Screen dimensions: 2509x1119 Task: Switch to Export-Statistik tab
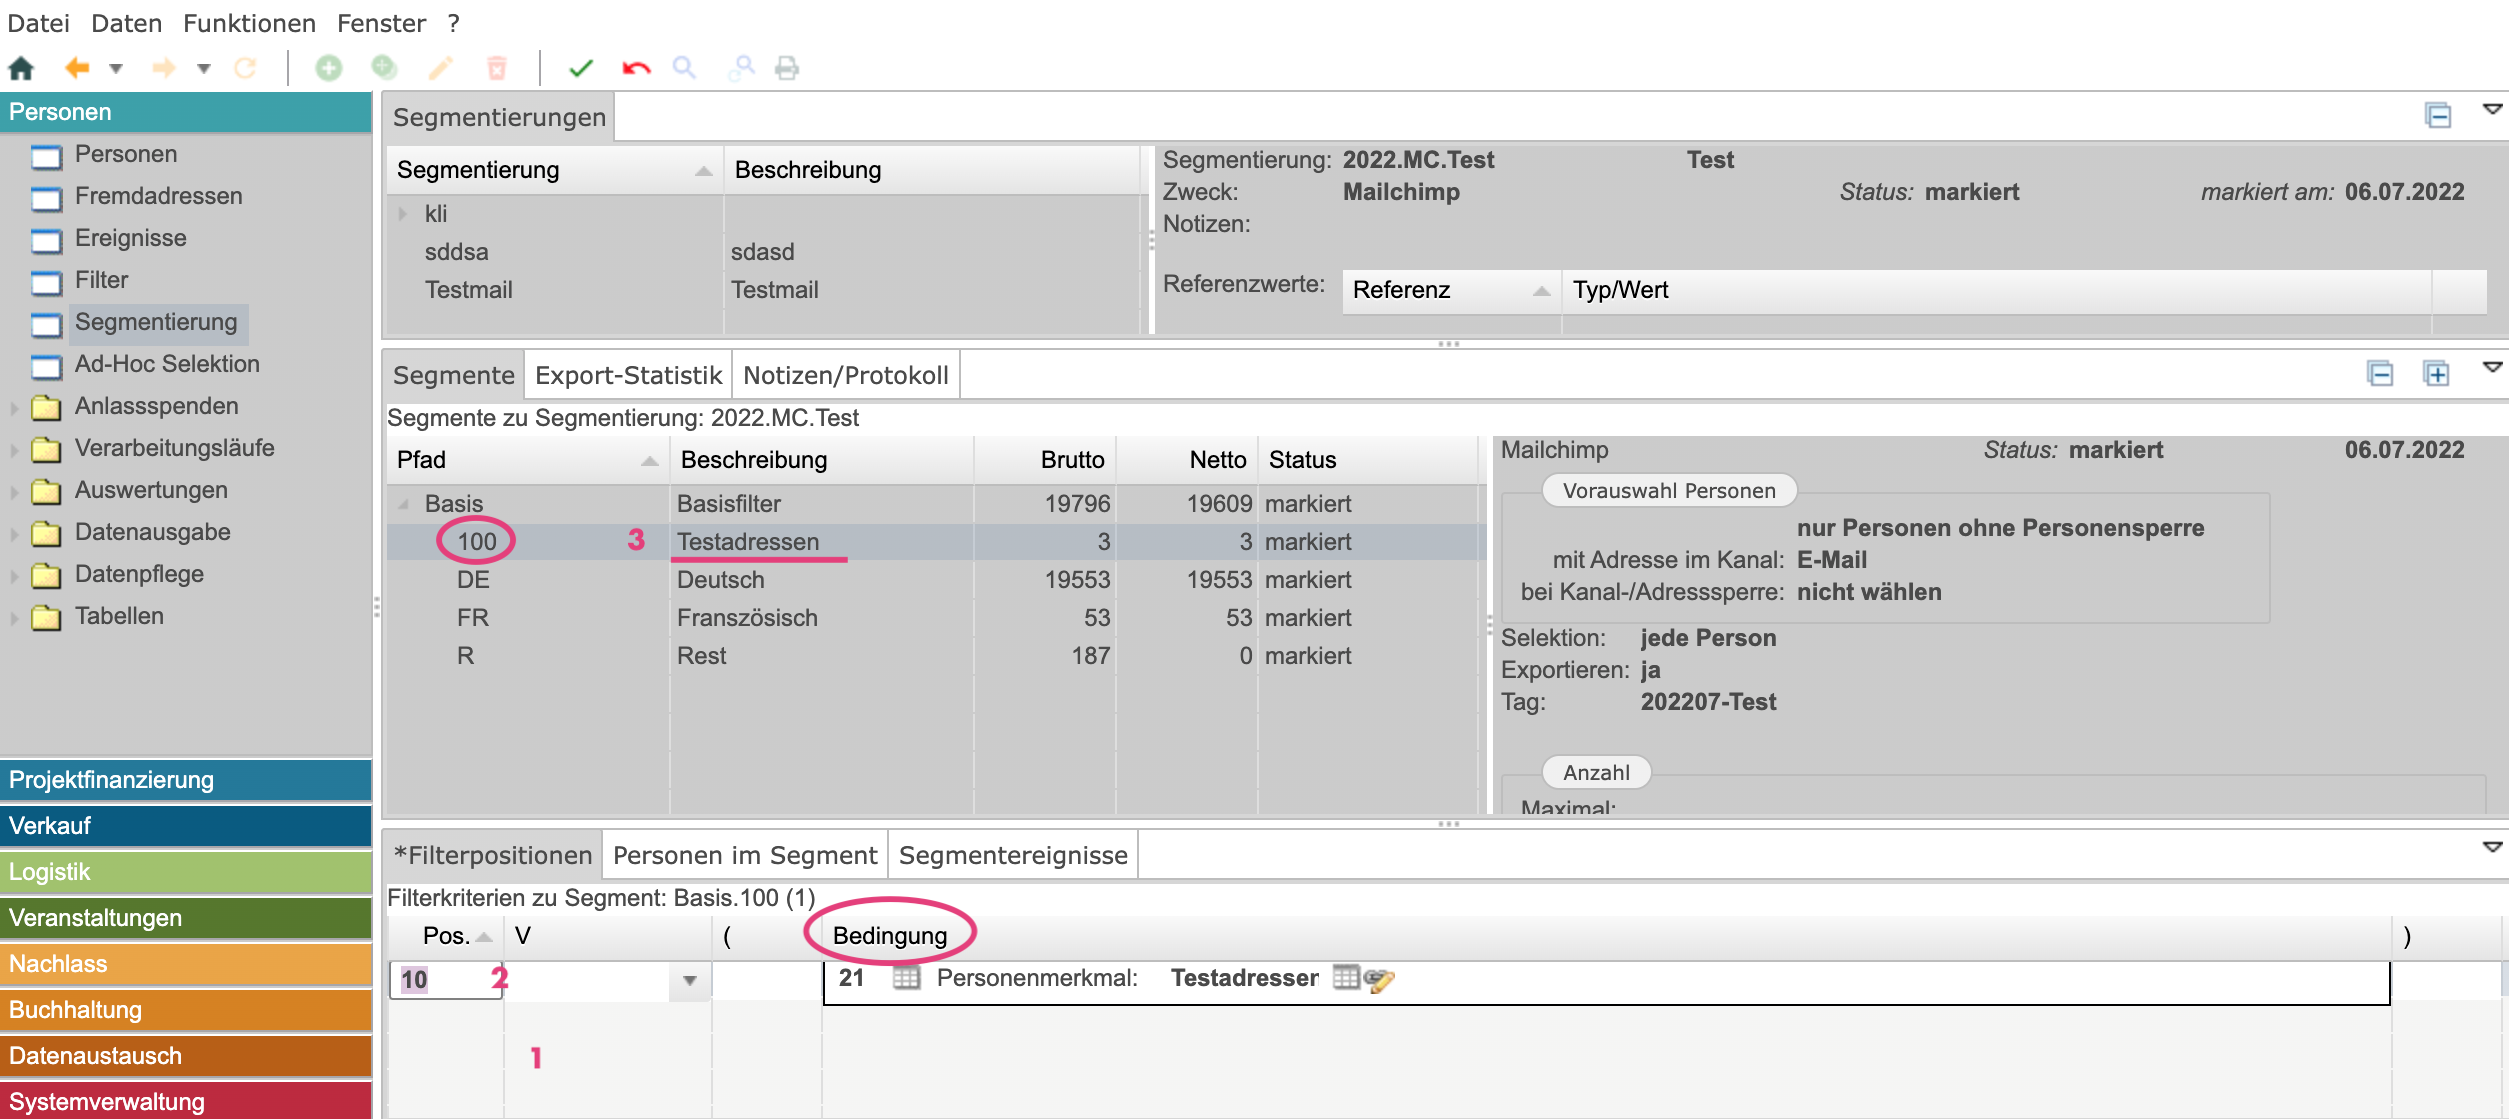[628, 375]
